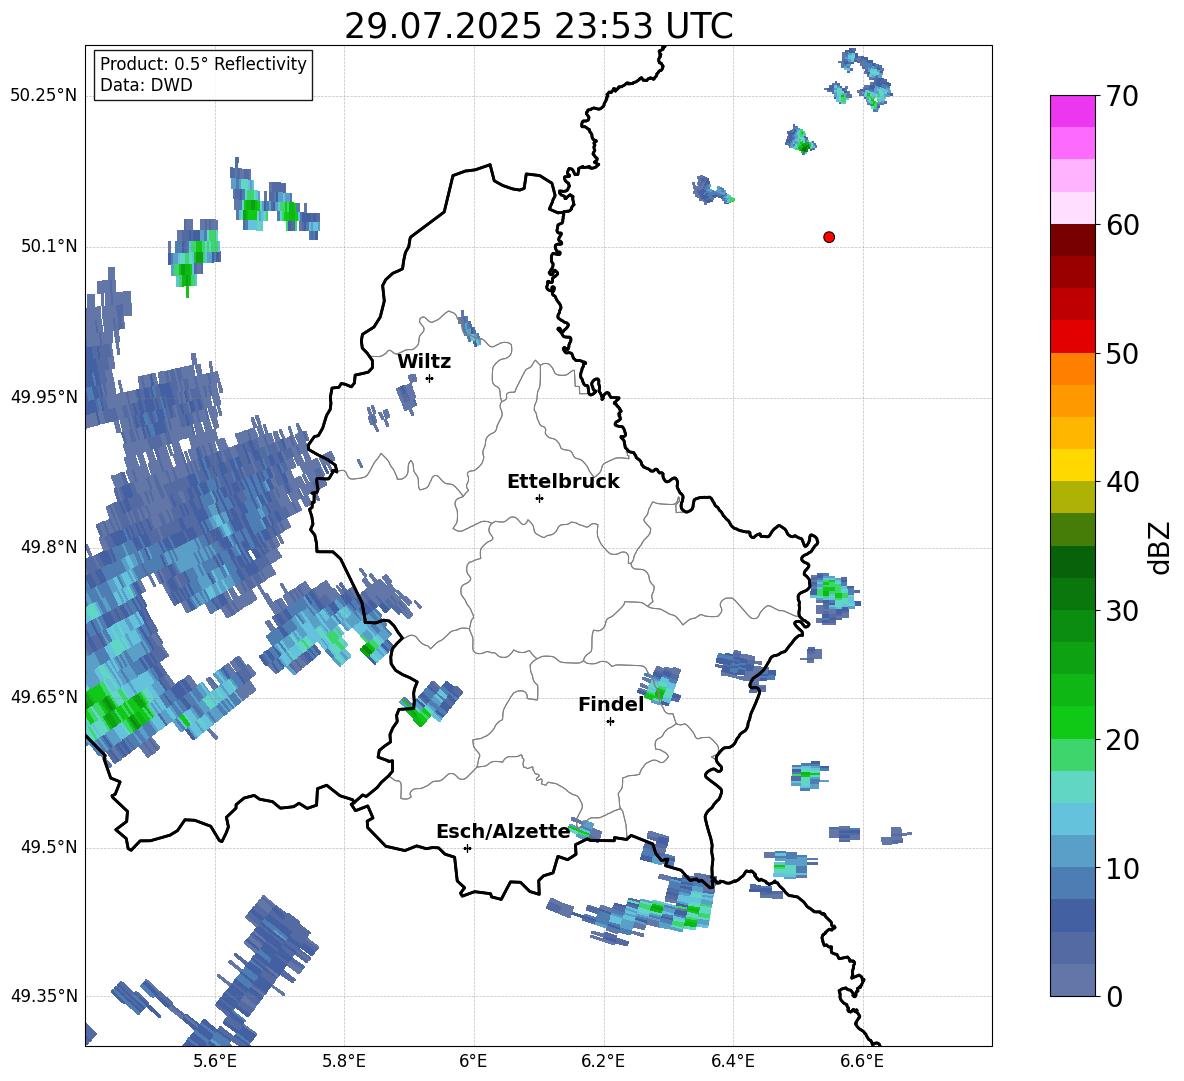Click the Esch/Alzette station cross marker
This screenshot has width=1184, height=1081.
click(x=467, y=848)
